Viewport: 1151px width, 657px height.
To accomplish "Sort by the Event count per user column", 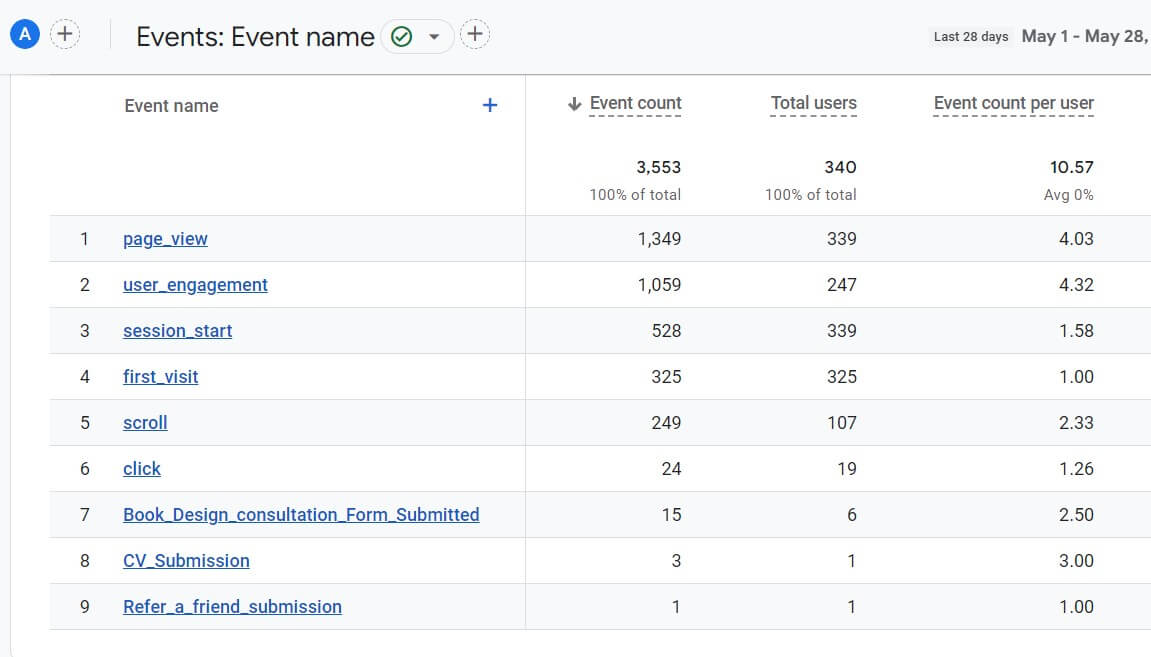I will [x=1013, y=103].
